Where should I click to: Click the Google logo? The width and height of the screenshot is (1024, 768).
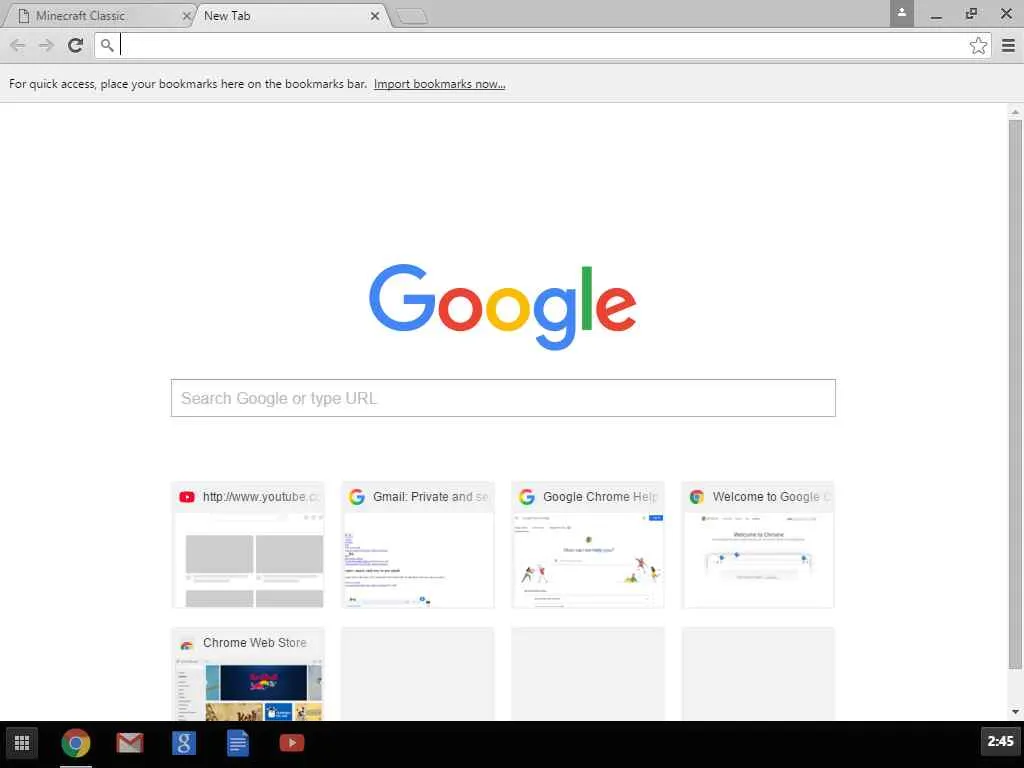[503, 306]
